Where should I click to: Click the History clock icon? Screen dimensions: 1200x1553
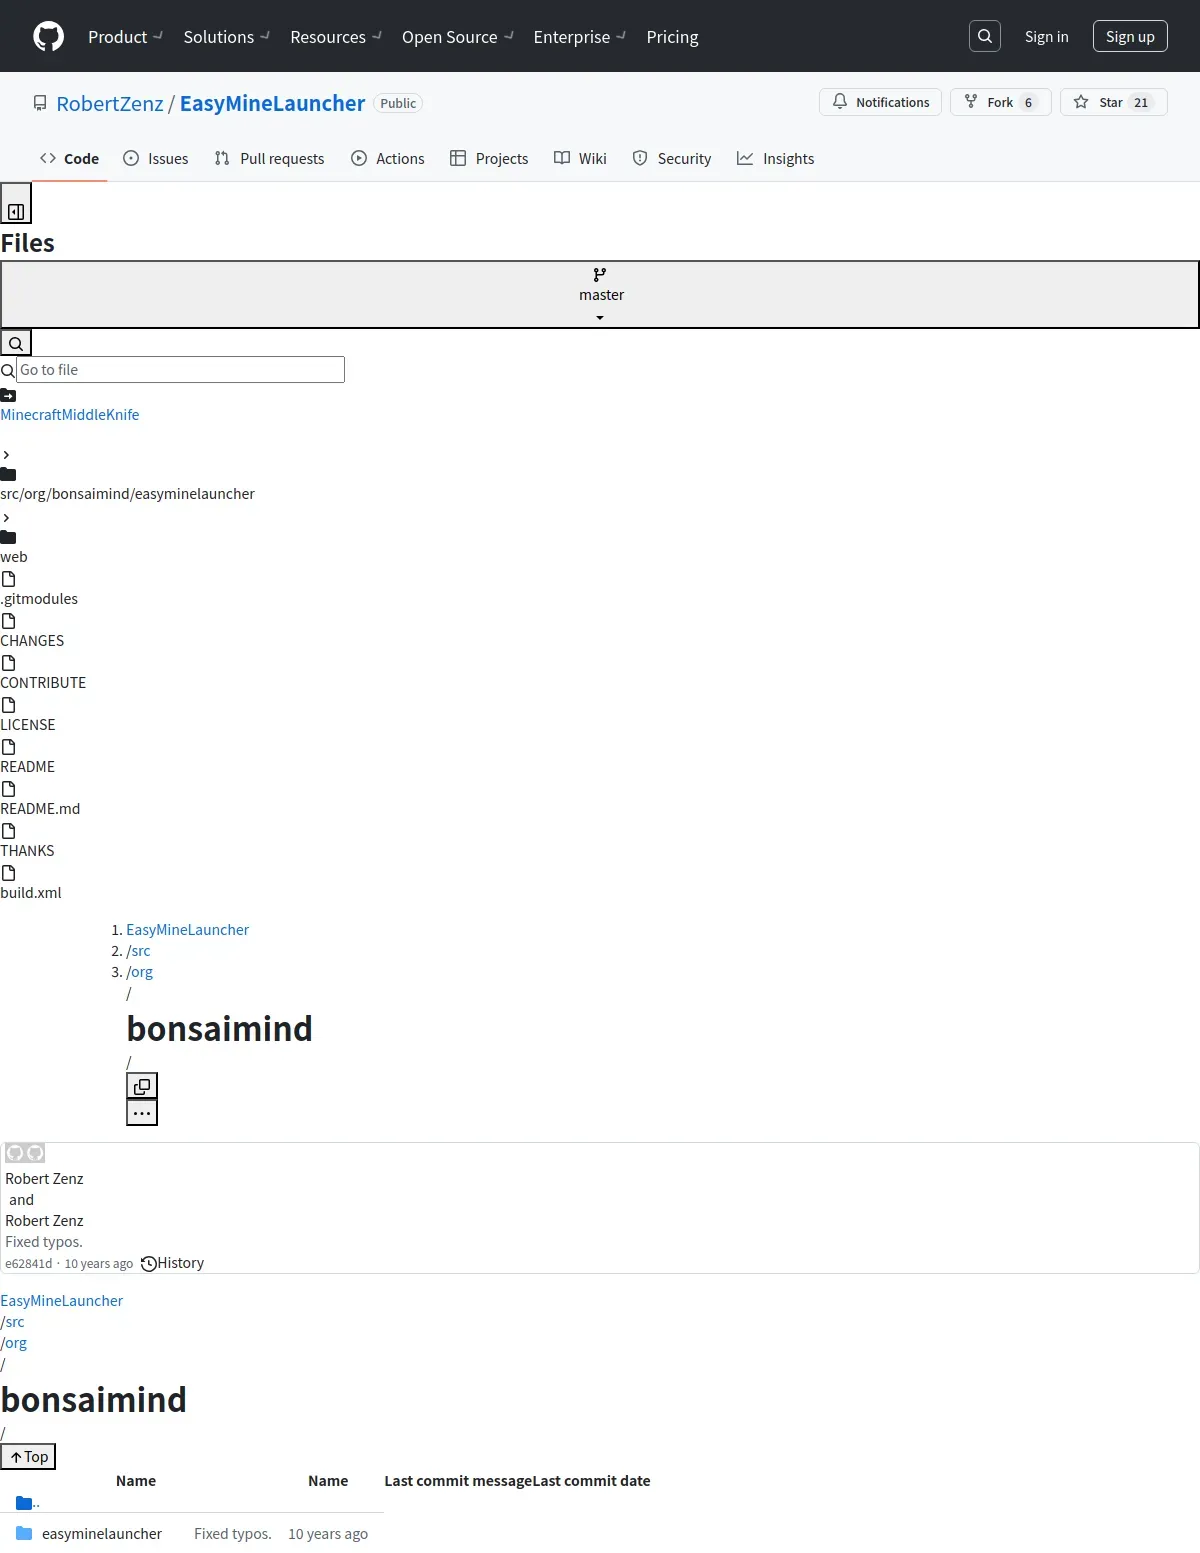(149, 1263)
